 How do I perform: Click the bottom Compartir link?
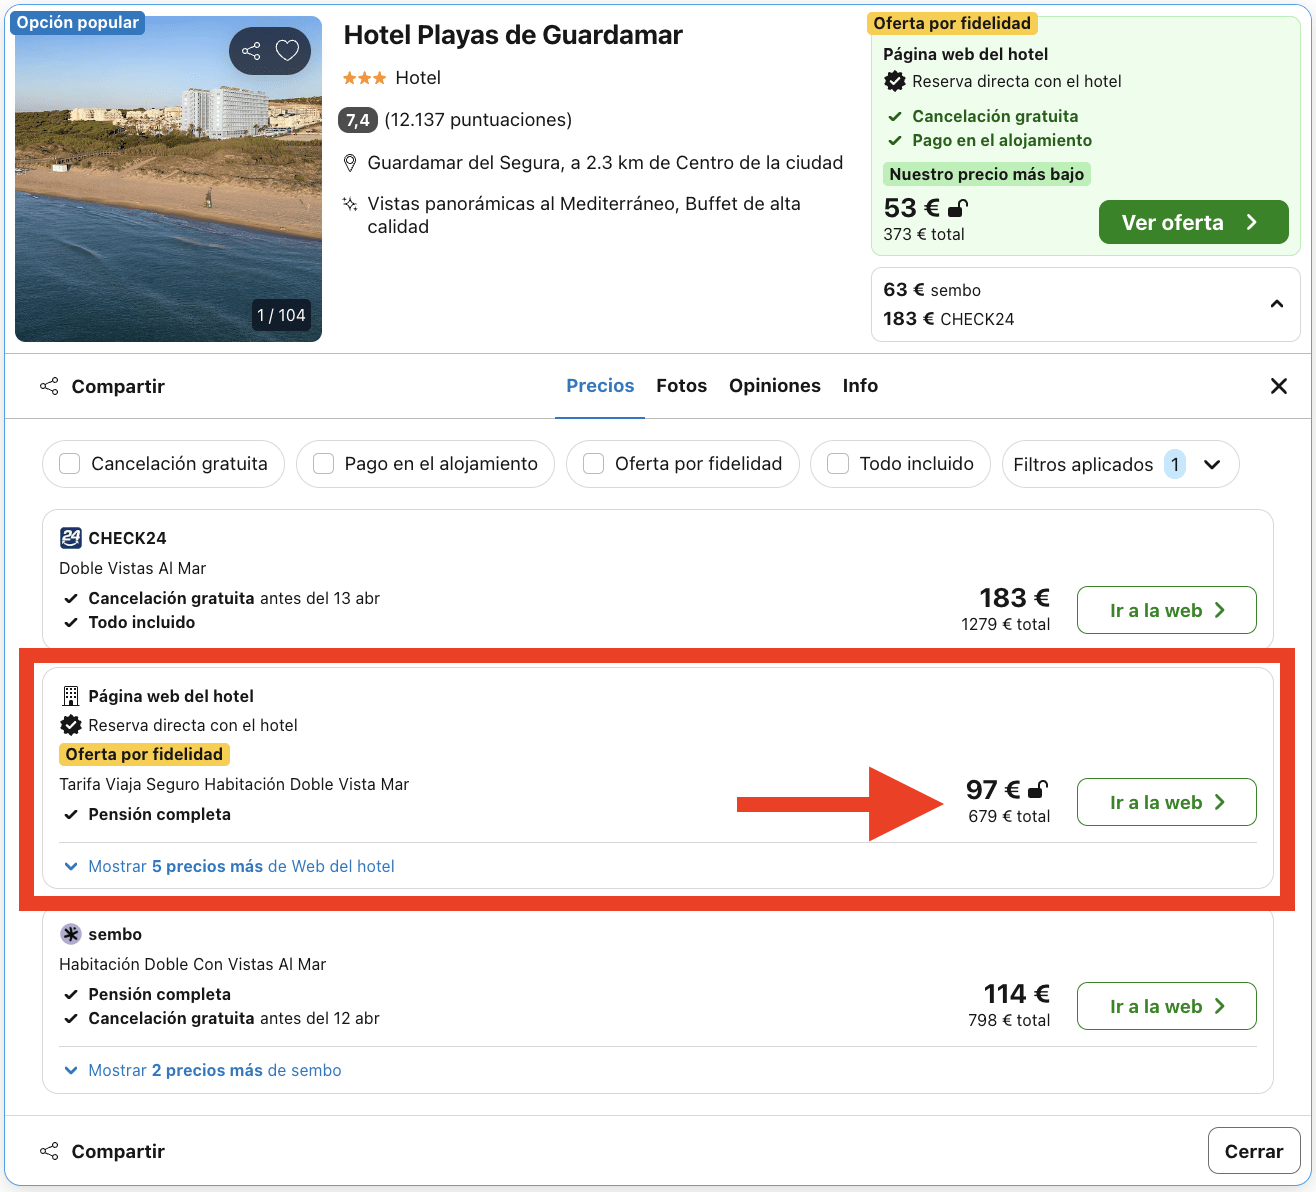pos(118,1151)
